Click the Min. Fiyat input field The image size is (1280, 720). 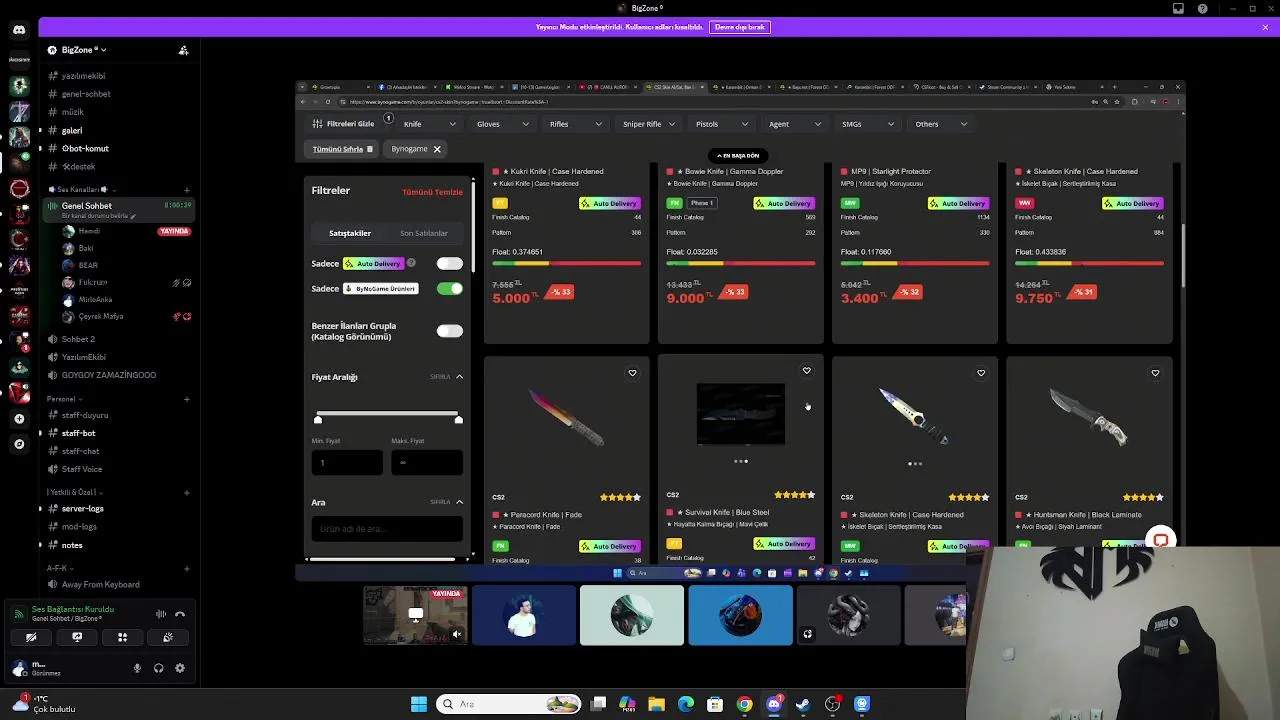point(347,462)
